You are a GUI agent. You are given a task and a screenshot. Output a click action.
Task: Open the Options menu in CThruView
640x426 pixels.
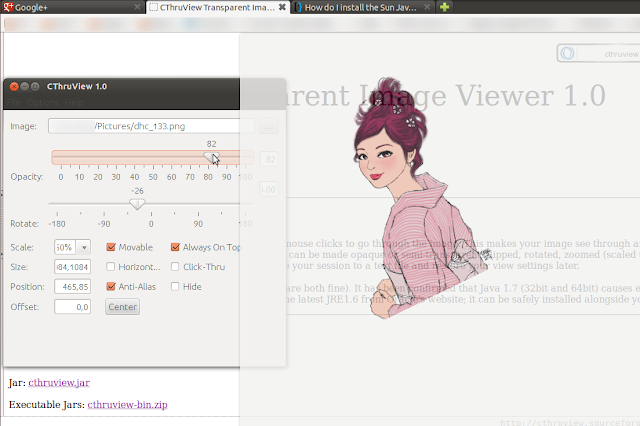click(x=43, y=102)
